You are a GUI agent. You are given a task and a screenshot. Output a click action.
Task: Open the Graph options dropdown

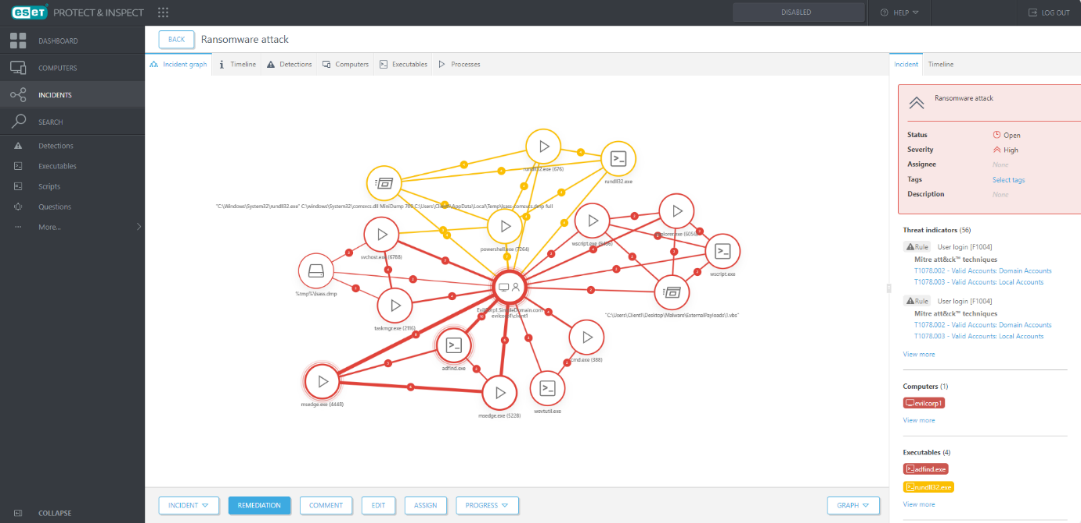[x=852, y=505]
